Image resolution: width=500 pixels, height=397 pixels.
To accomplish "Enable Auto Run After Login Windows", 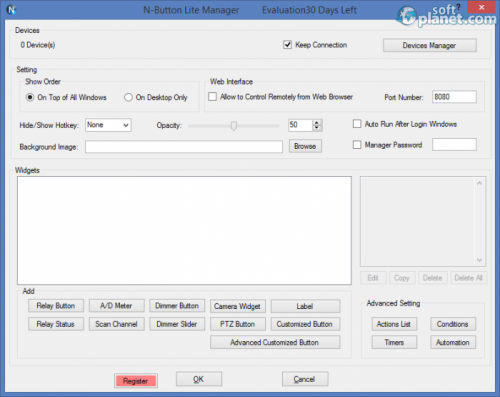I will point(357,124).
